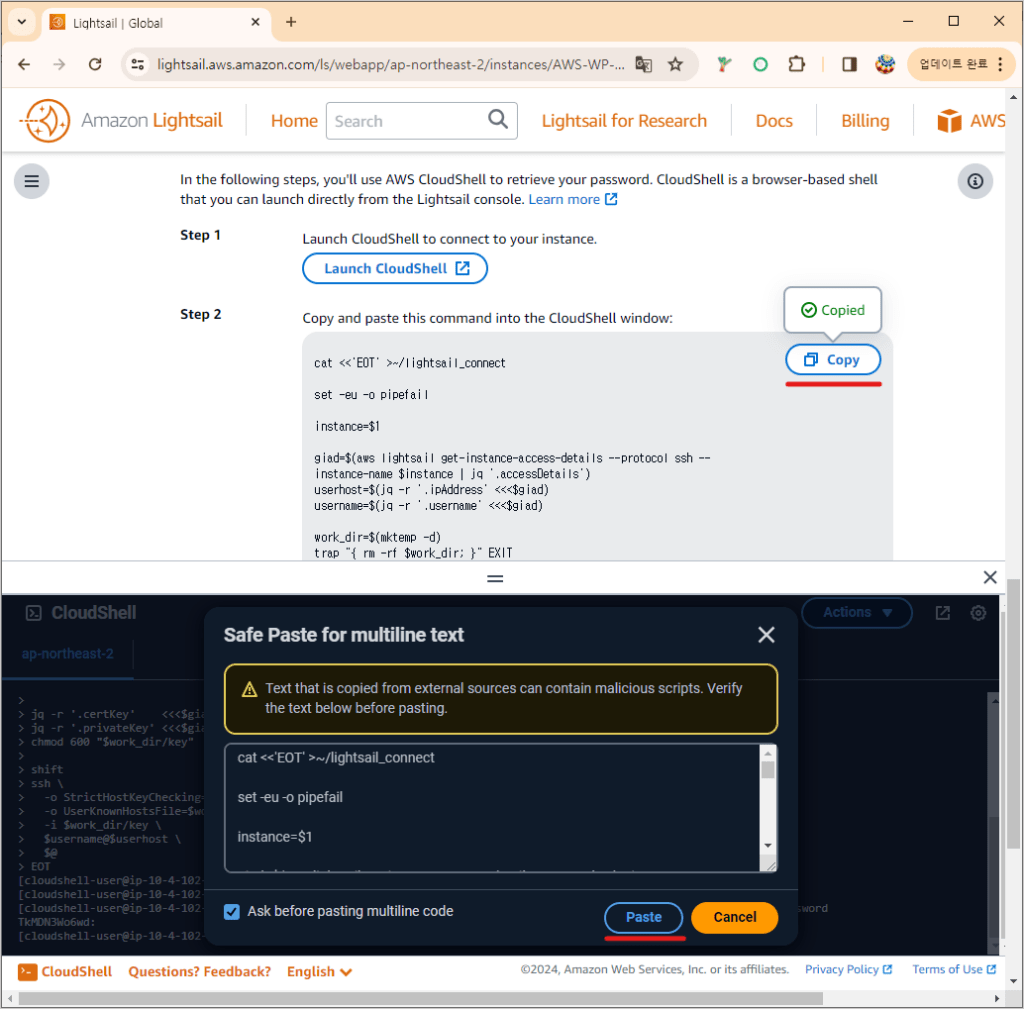Image resolution: width=1024 pixels, height=1009 pixels.
Task: Select the ap-northeast-2 terminal tab
Action: click(67, 654)
